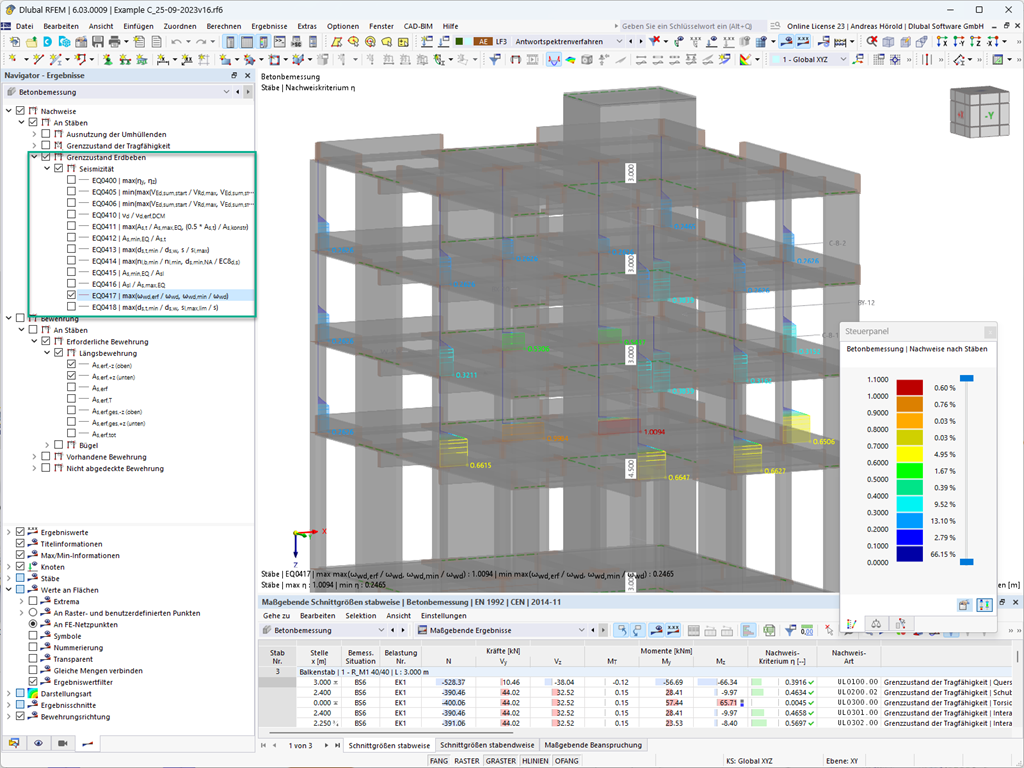Toggle the Ausnutzung der Umhüllenden checkbox
This screenshot has height=768, width=1024.
[x=46, y=133]
